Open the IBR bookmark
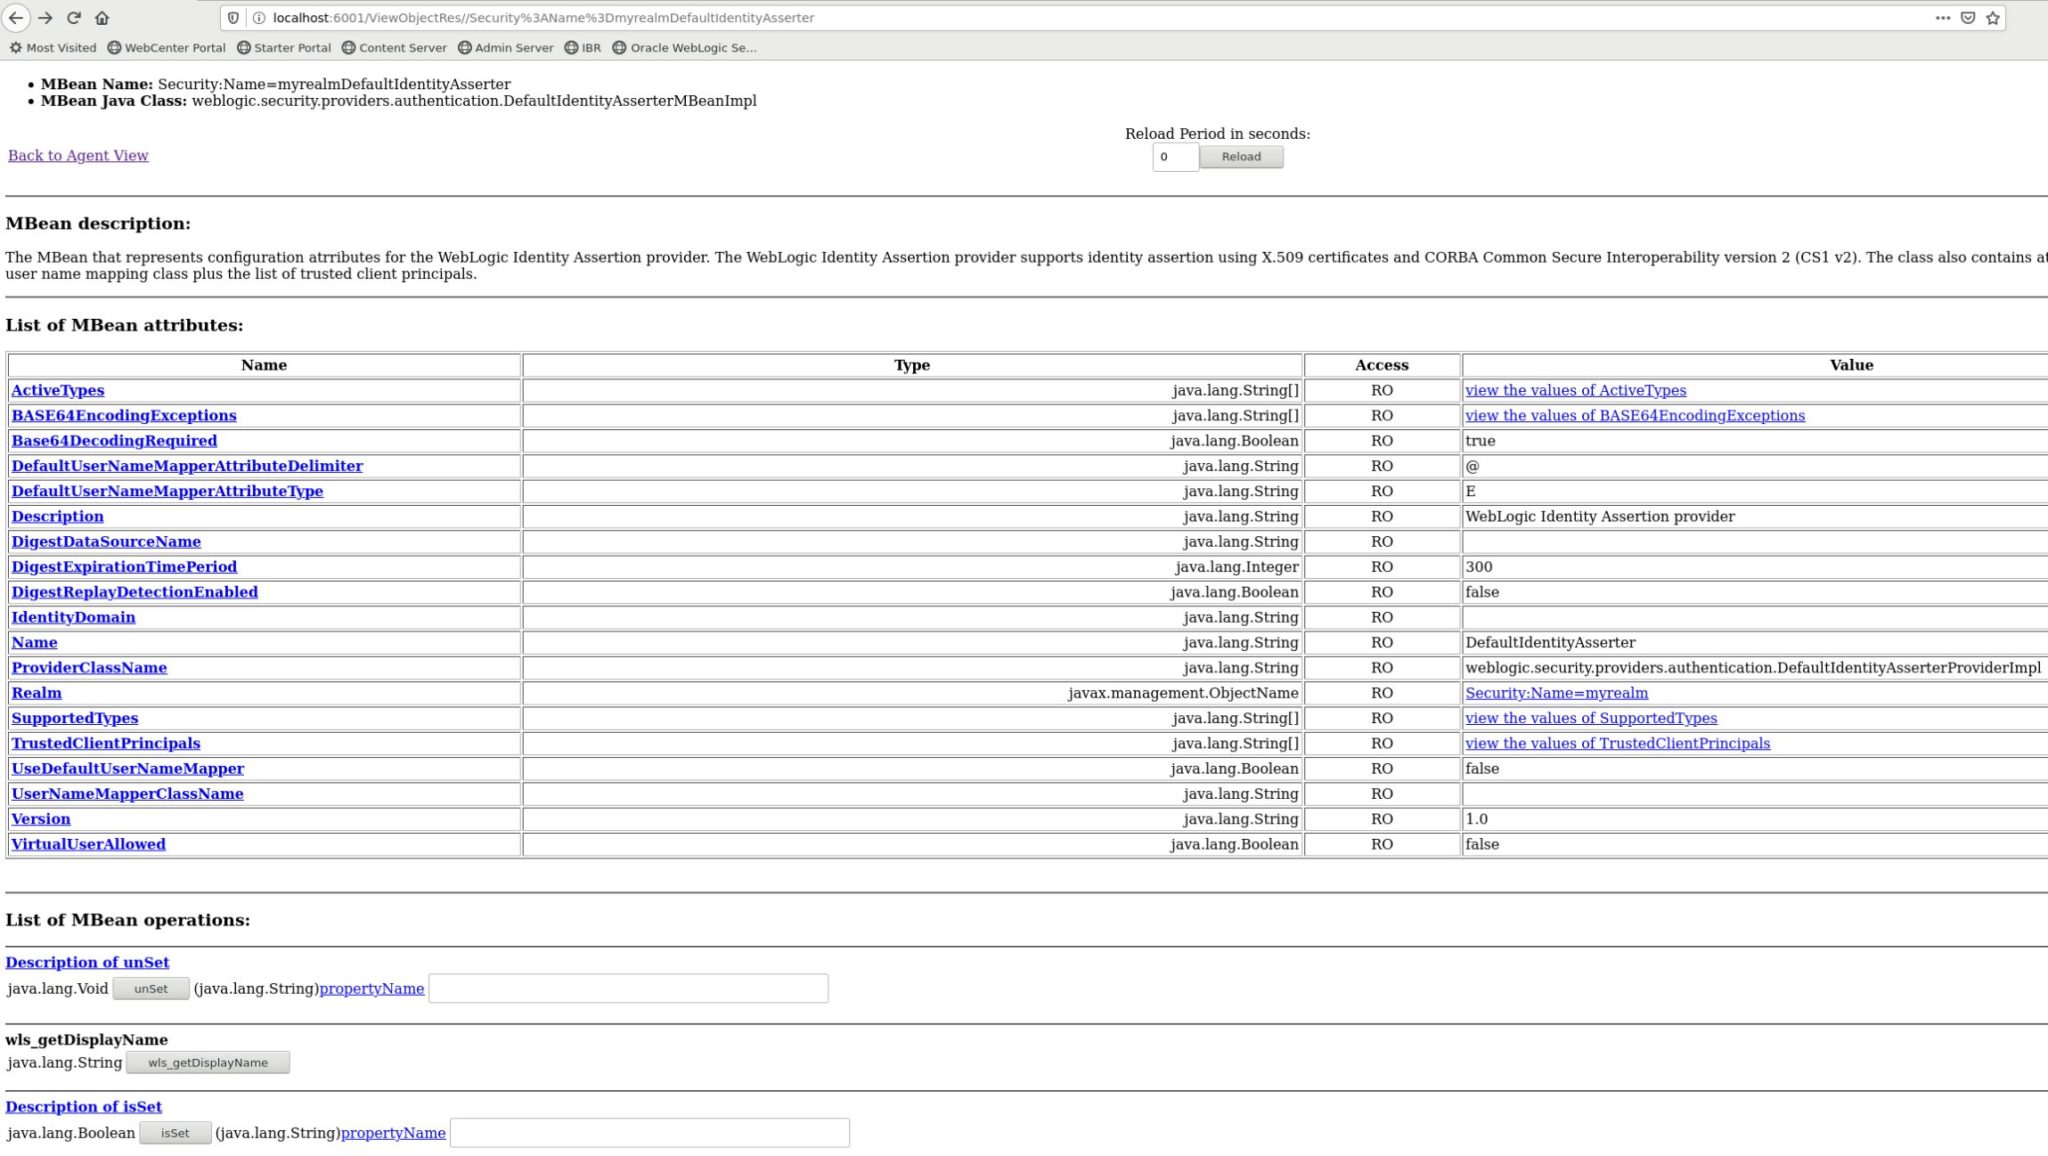Screen dimensions: 2048x1156 [583, 47]
